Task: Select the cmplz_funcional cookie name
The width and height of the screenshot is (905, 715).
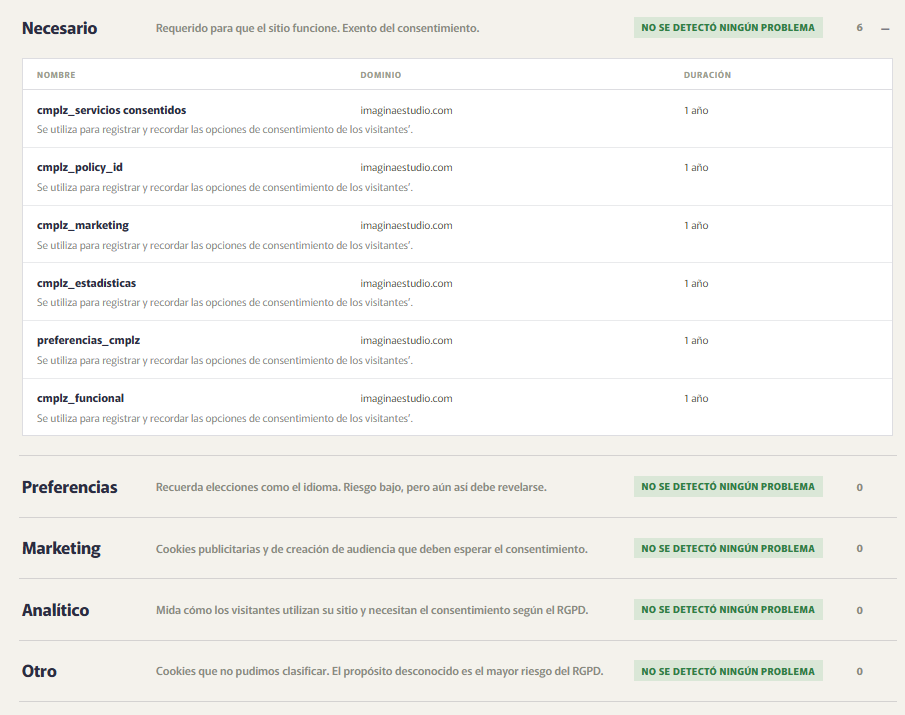Action: click(x=80, y=398)
